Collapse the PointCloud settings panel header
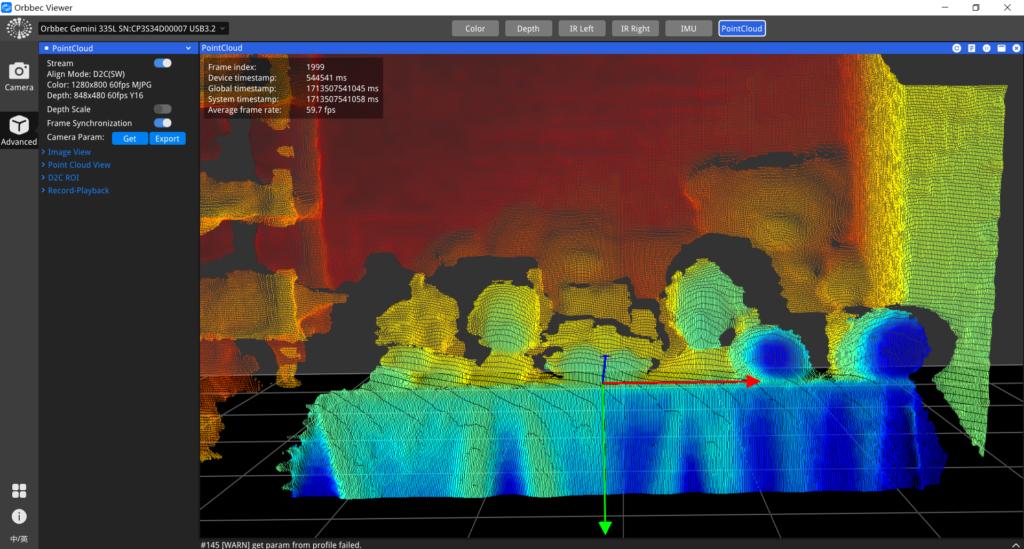Image resolution: width=1024 pixels, height=549 pixels. pyautogui.click(x=188, y=48)
